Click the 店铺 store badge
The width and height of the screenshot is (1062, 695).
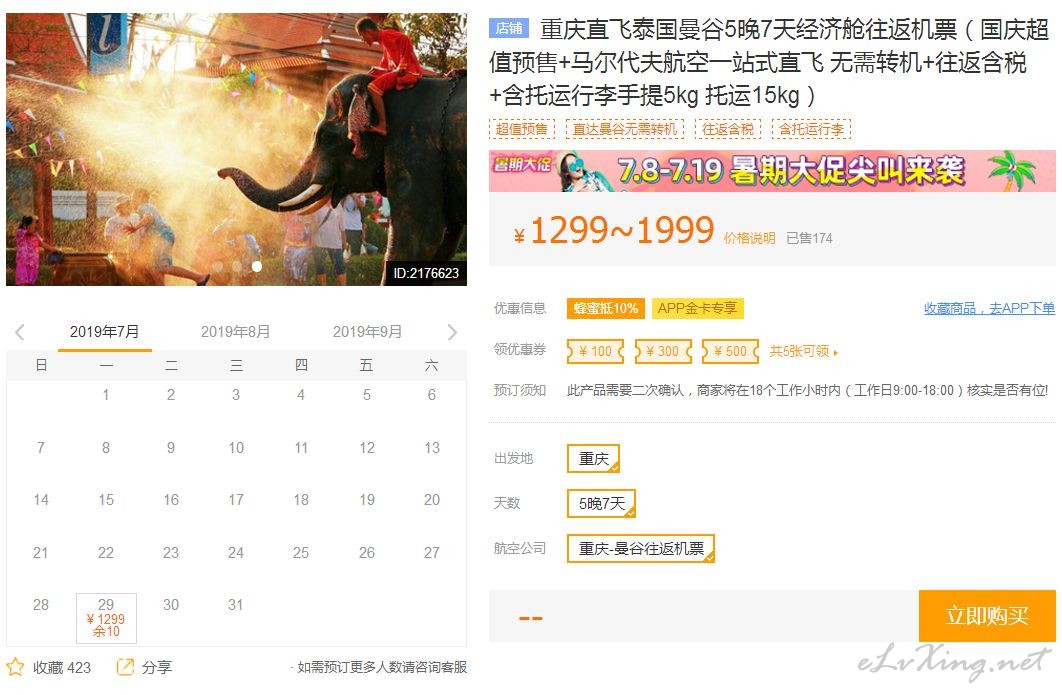[x=509, y=28]
